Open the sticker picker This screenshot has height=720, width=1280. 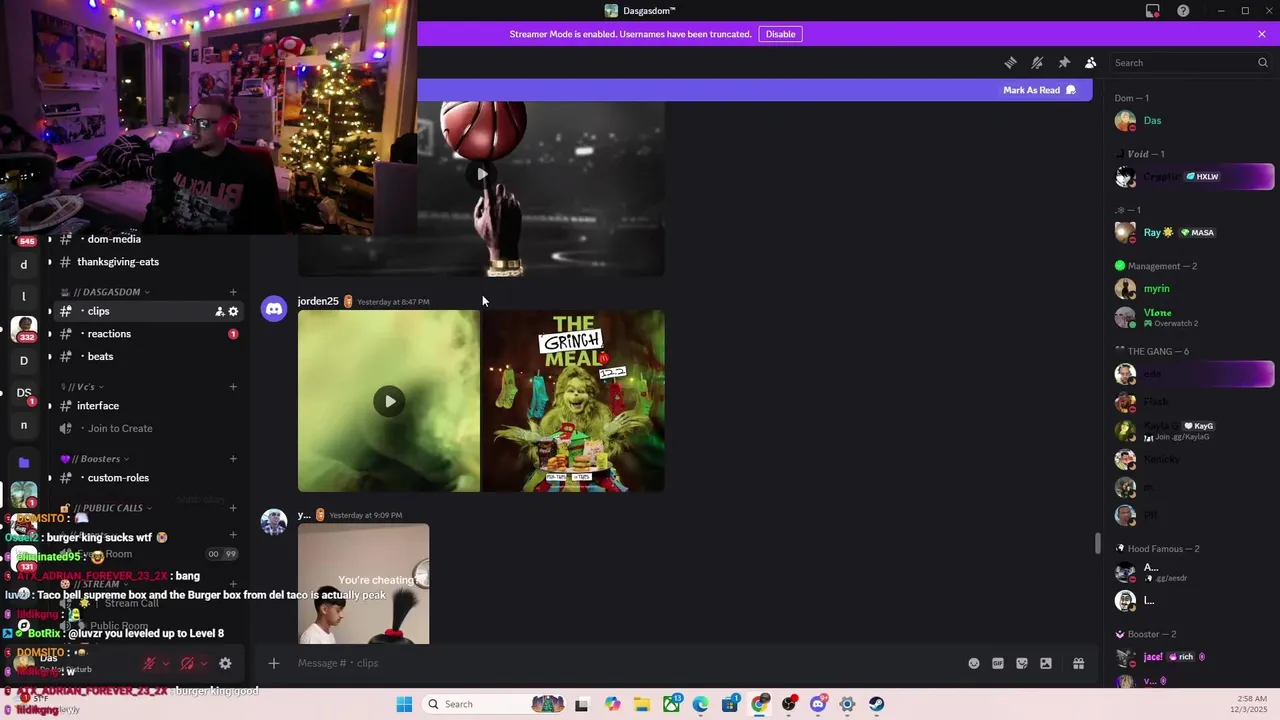(1022, 663)
